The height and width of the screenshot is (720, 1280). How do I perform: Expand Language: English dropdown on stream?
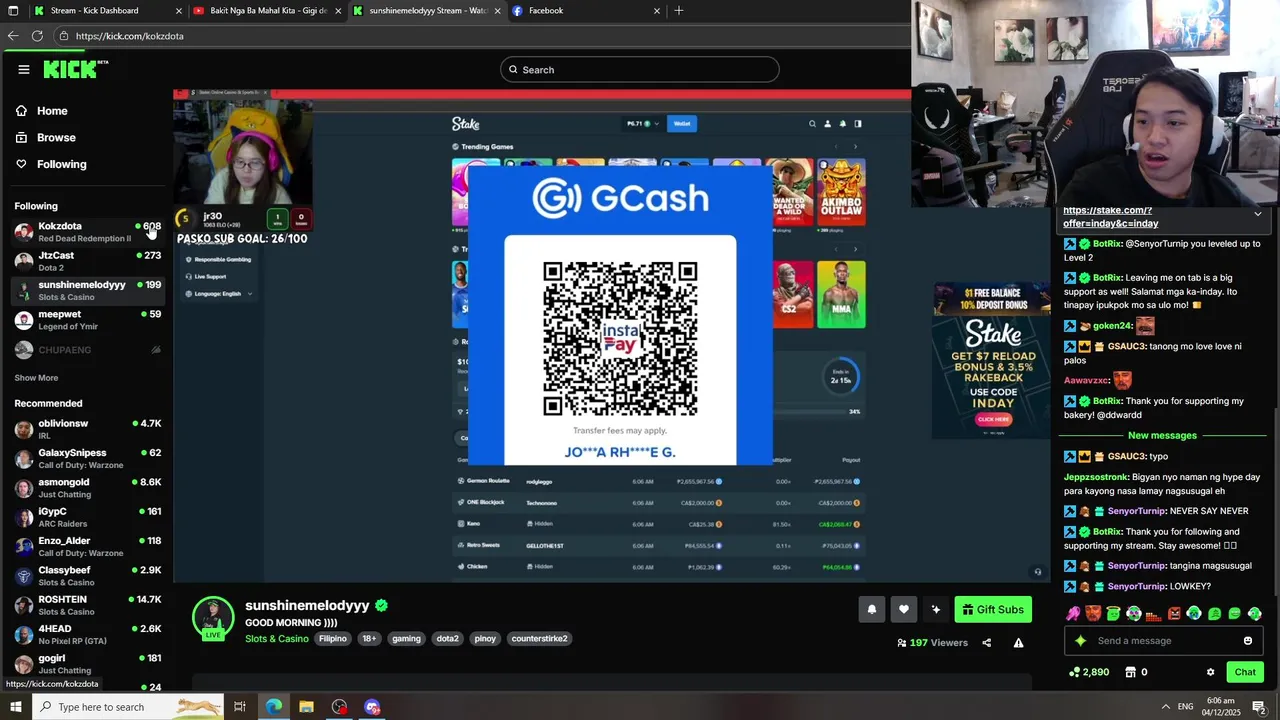tap(219, 294)
